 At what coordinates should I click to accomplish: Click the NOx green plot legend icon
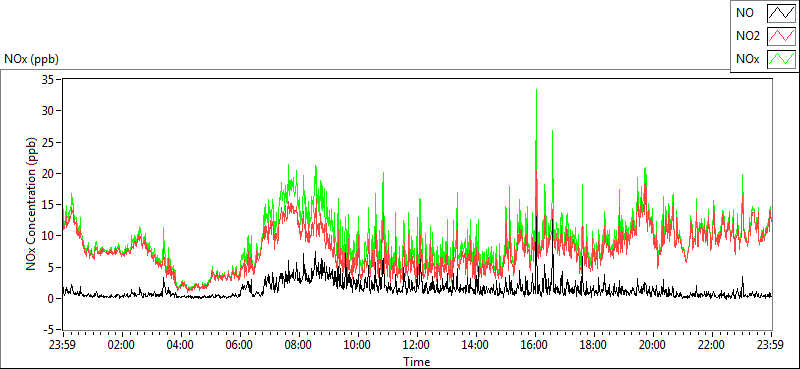tap(781, 59)
